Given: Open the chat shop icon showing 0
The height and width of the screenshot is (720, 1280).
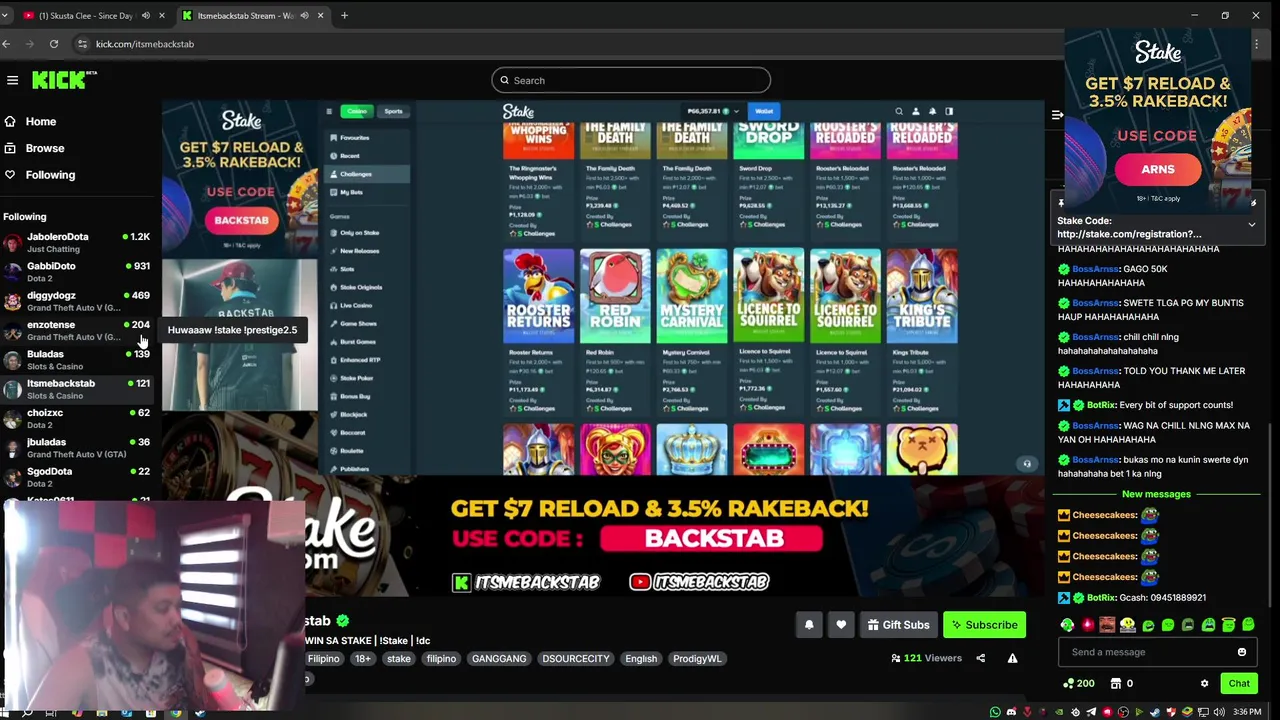Looking at the screenshot, I should click(x=1121, y=684).
